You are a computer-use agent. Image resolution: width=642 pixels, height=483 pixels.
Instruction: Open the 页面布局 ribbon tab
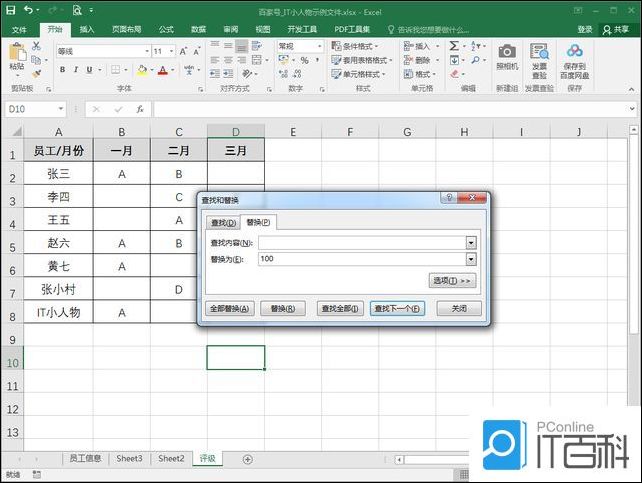(125, 30)
